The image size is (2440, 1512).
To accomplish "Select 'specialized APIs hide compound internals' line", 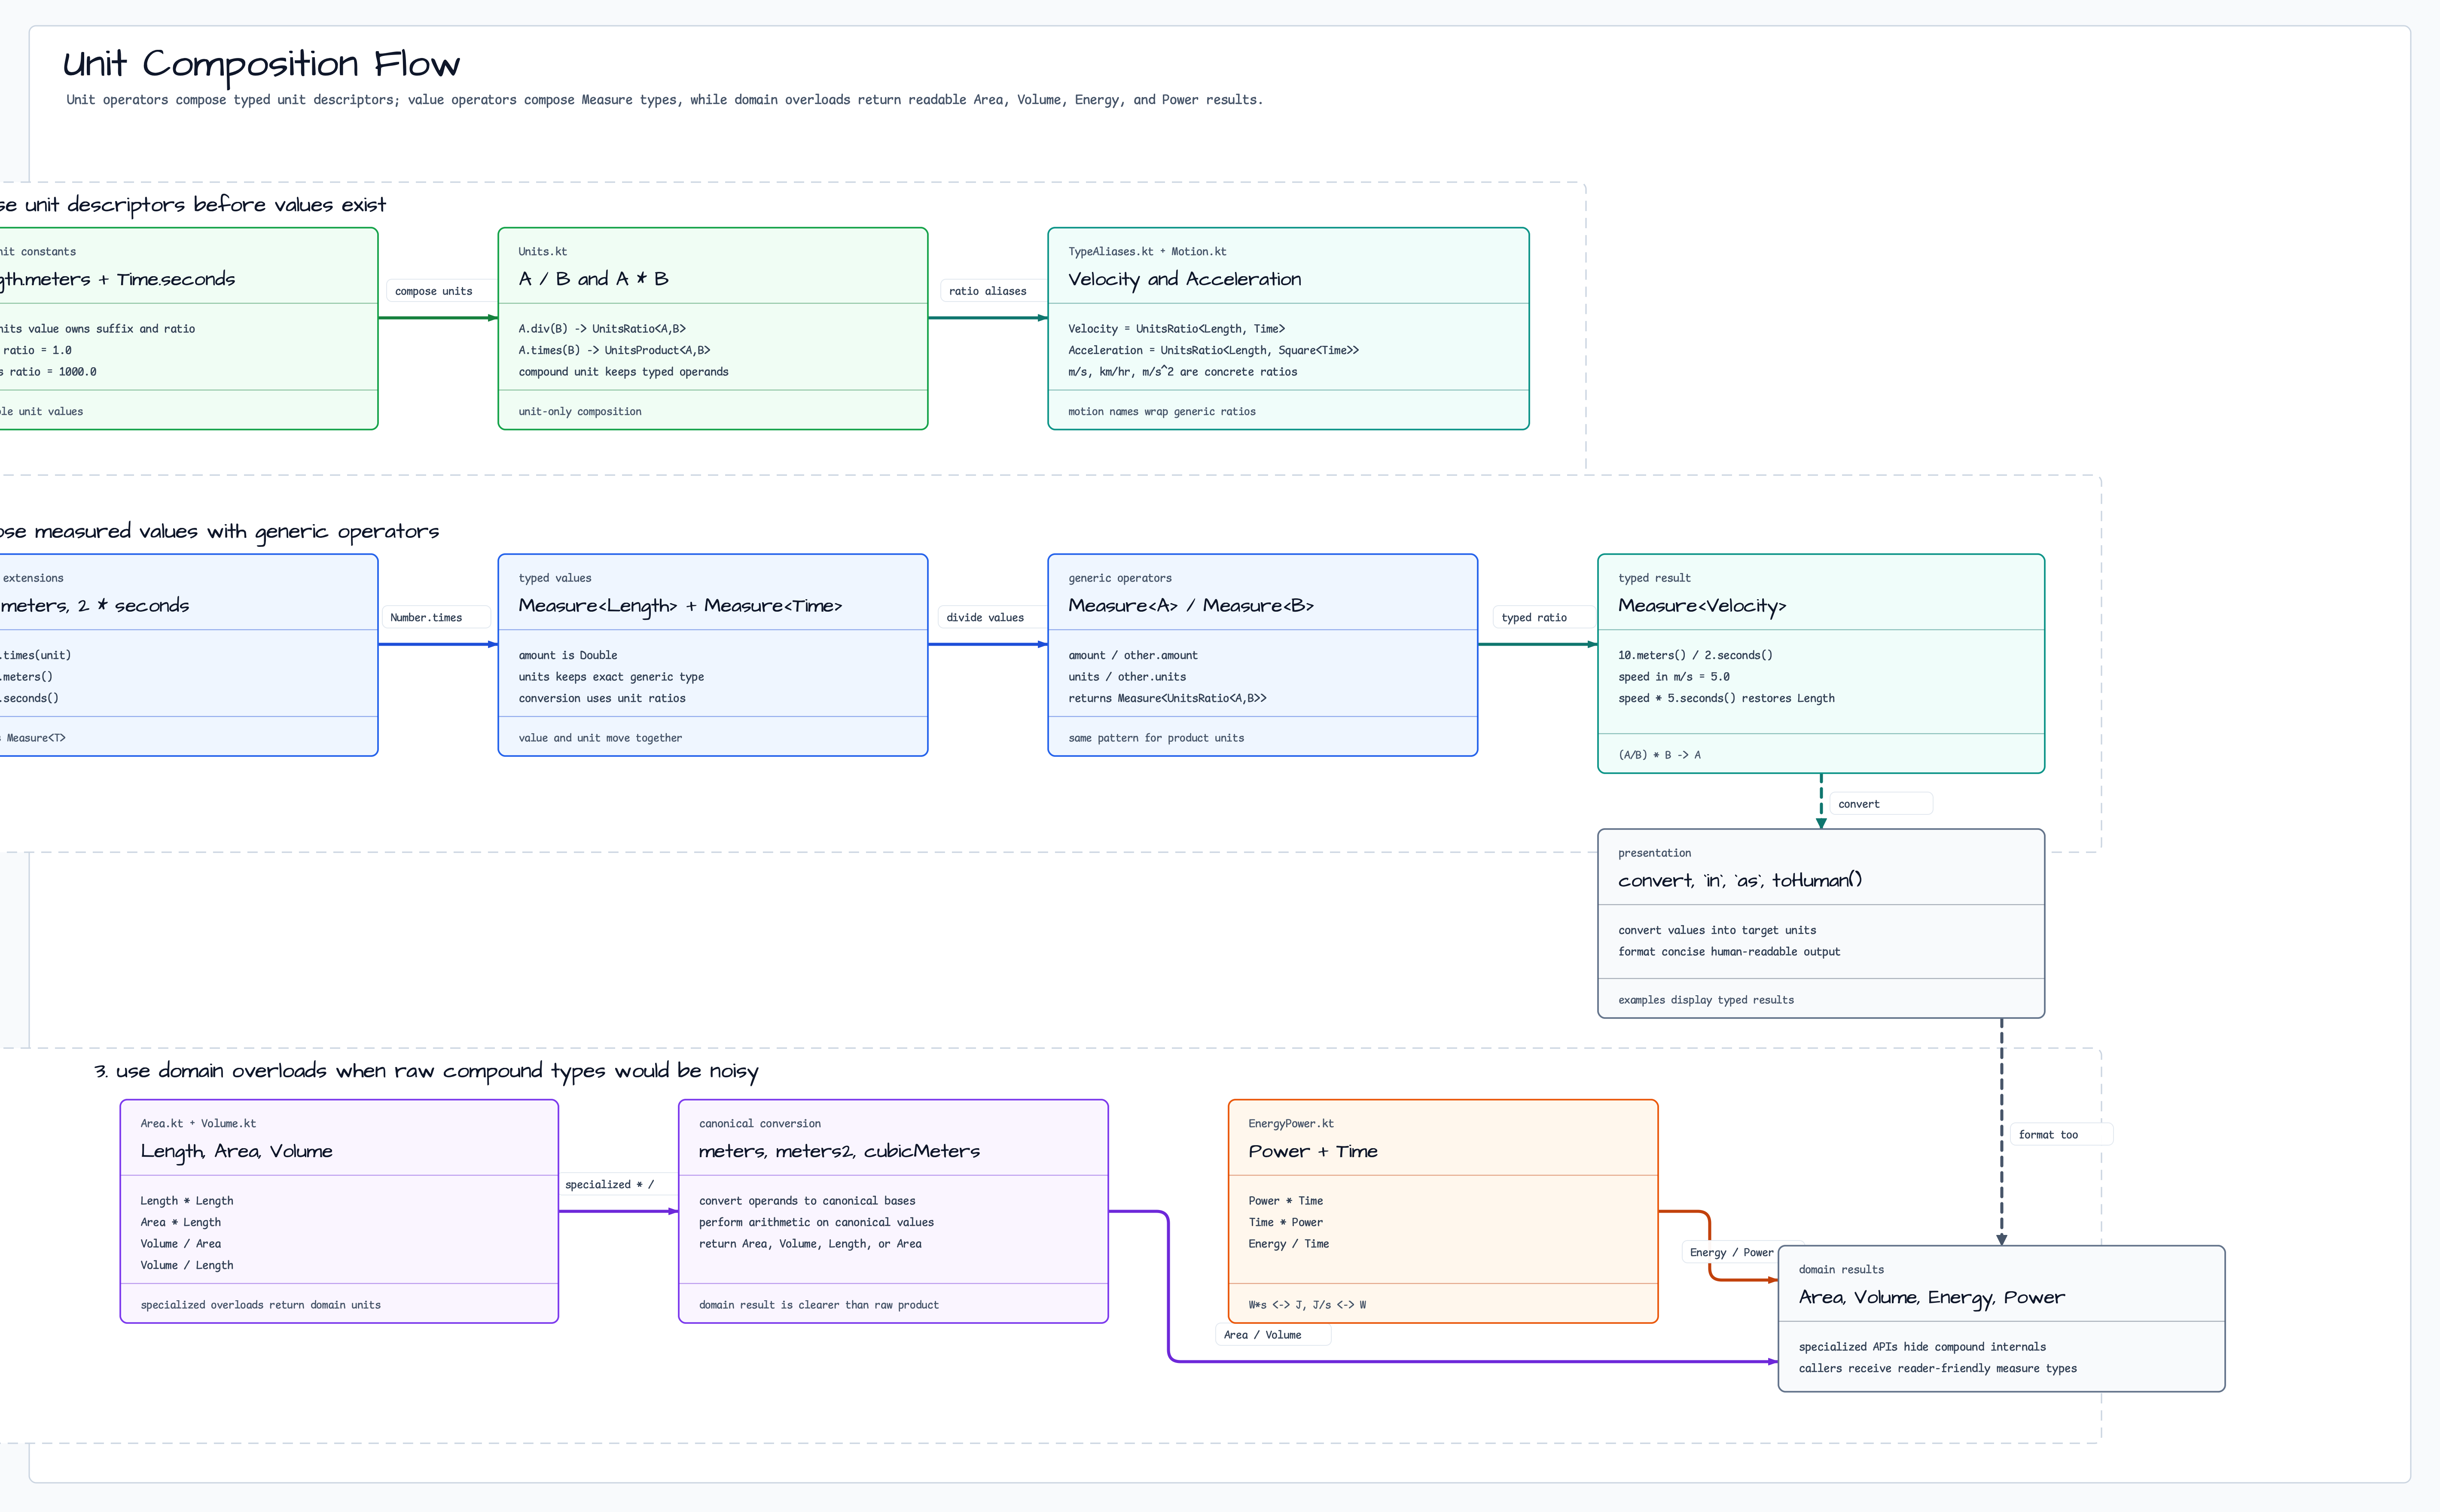I will 1922,1348.
